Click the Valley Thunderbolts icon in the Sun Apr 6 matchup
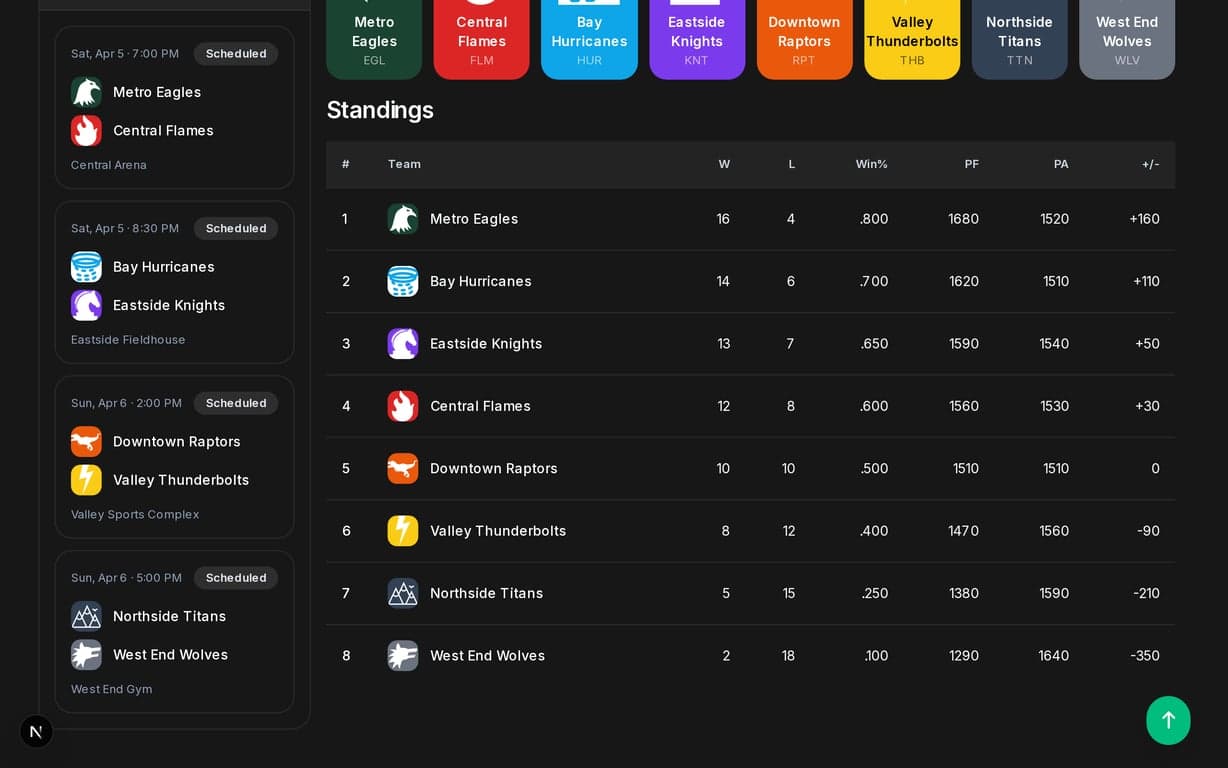 coord(86,480)
